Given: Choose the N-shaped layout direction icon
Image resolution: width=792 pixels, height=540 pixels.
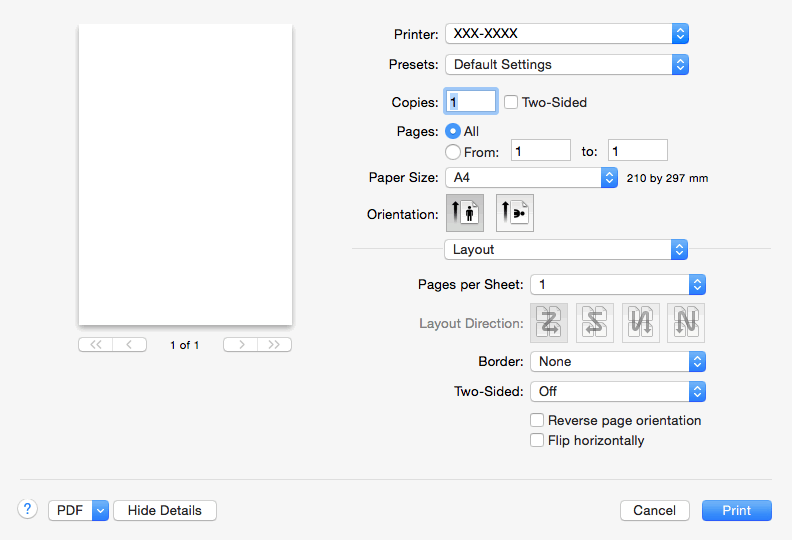Looking at the screenshot, I should [686, 323].
